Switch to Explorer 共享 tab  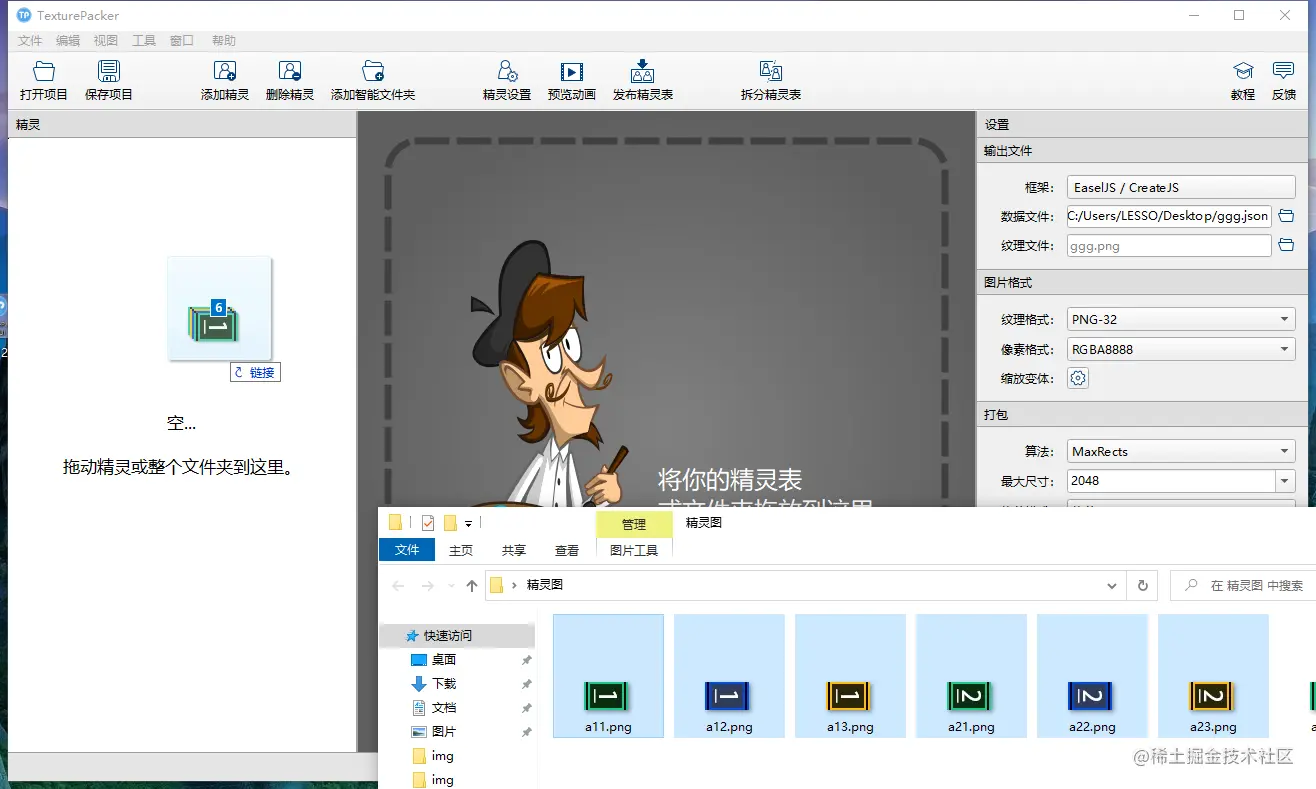pos(514,550)
